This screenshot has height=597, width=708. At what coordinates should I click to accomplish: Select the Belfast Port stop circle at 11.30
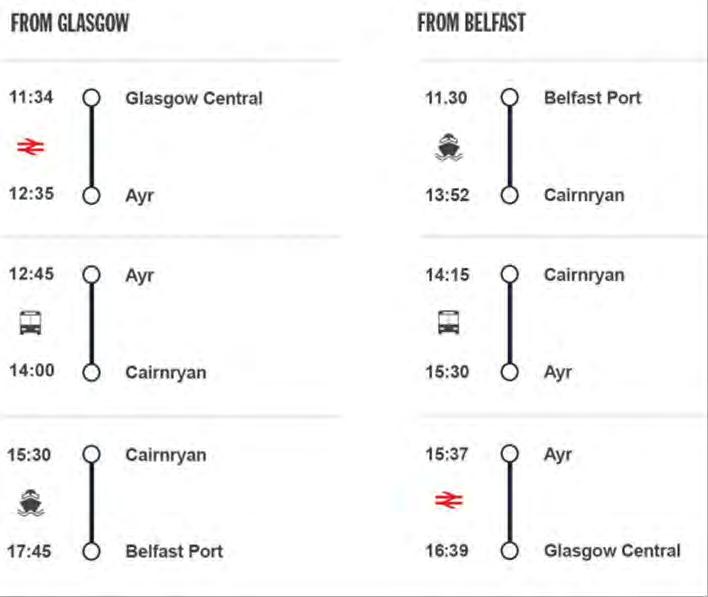pyautogui.click(x=510, y=97)
